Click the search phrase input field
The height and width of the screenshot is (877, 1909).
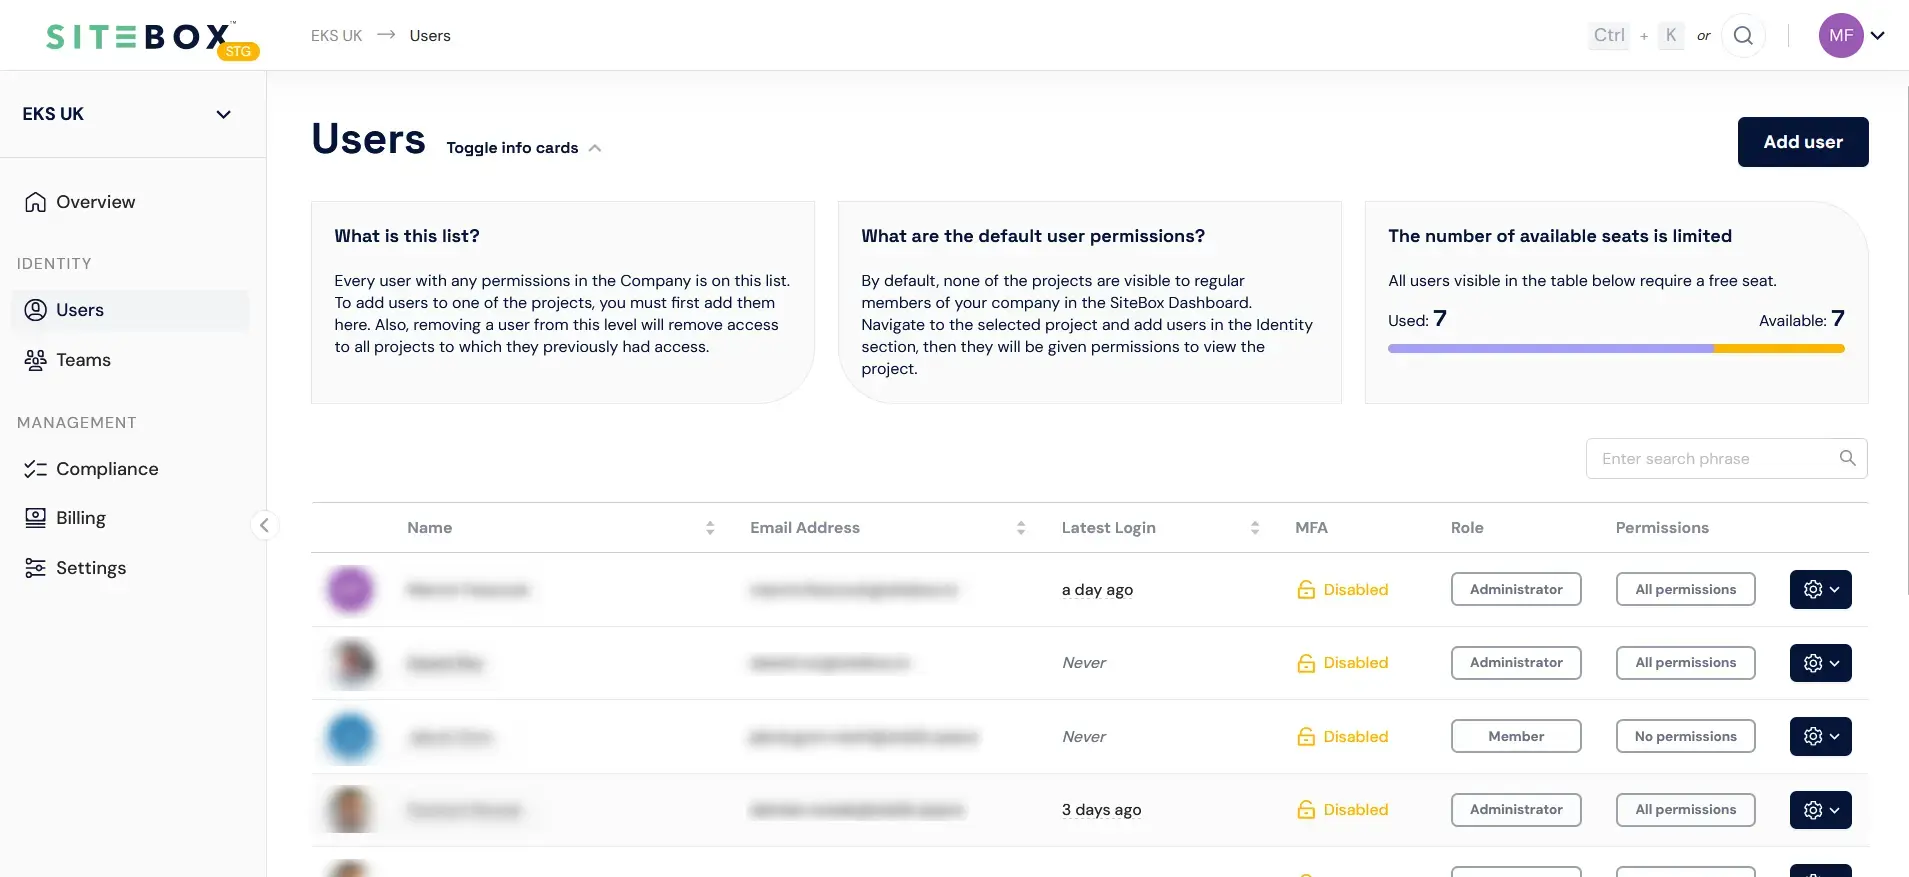pos(1726,459)
